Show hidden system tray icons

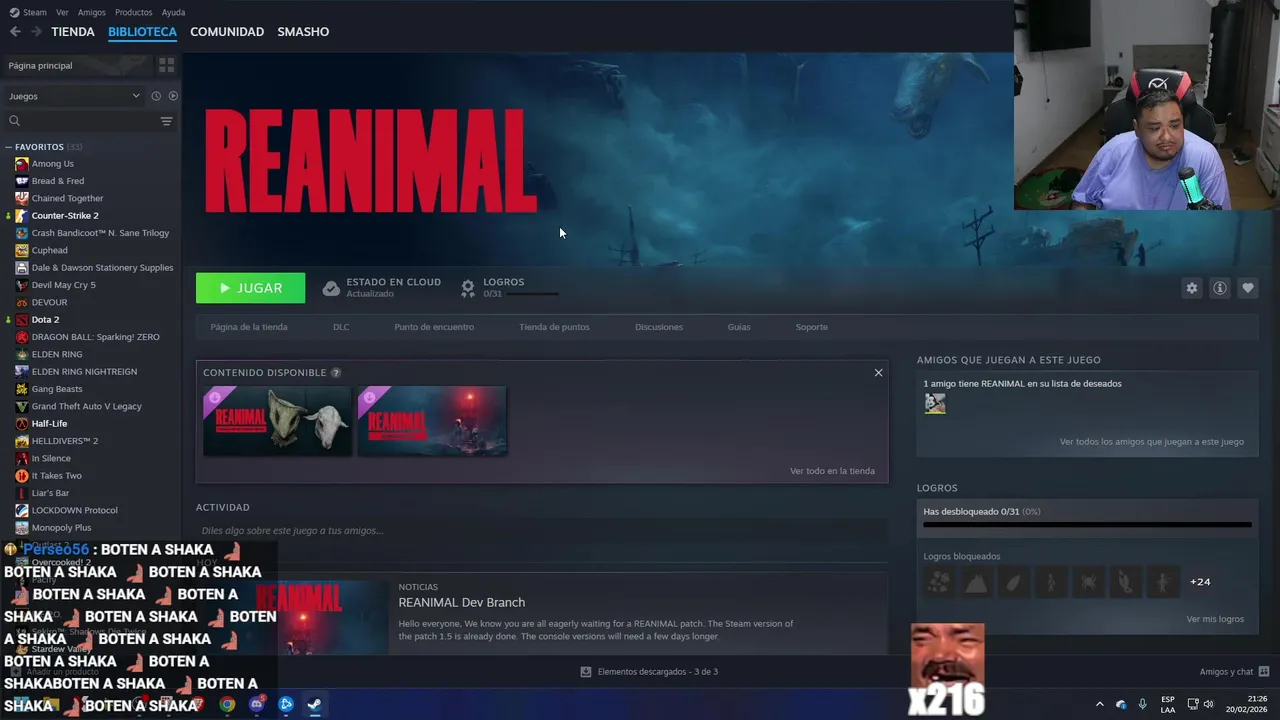point(1100,704)
